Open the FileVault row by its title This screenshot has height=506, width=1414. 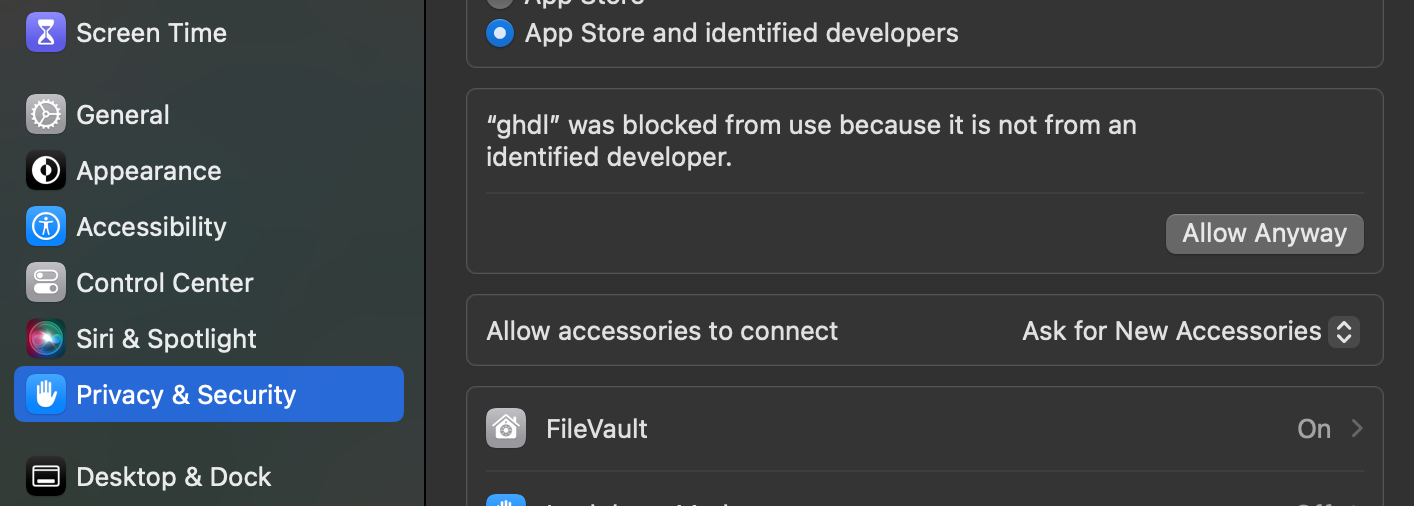596,429
